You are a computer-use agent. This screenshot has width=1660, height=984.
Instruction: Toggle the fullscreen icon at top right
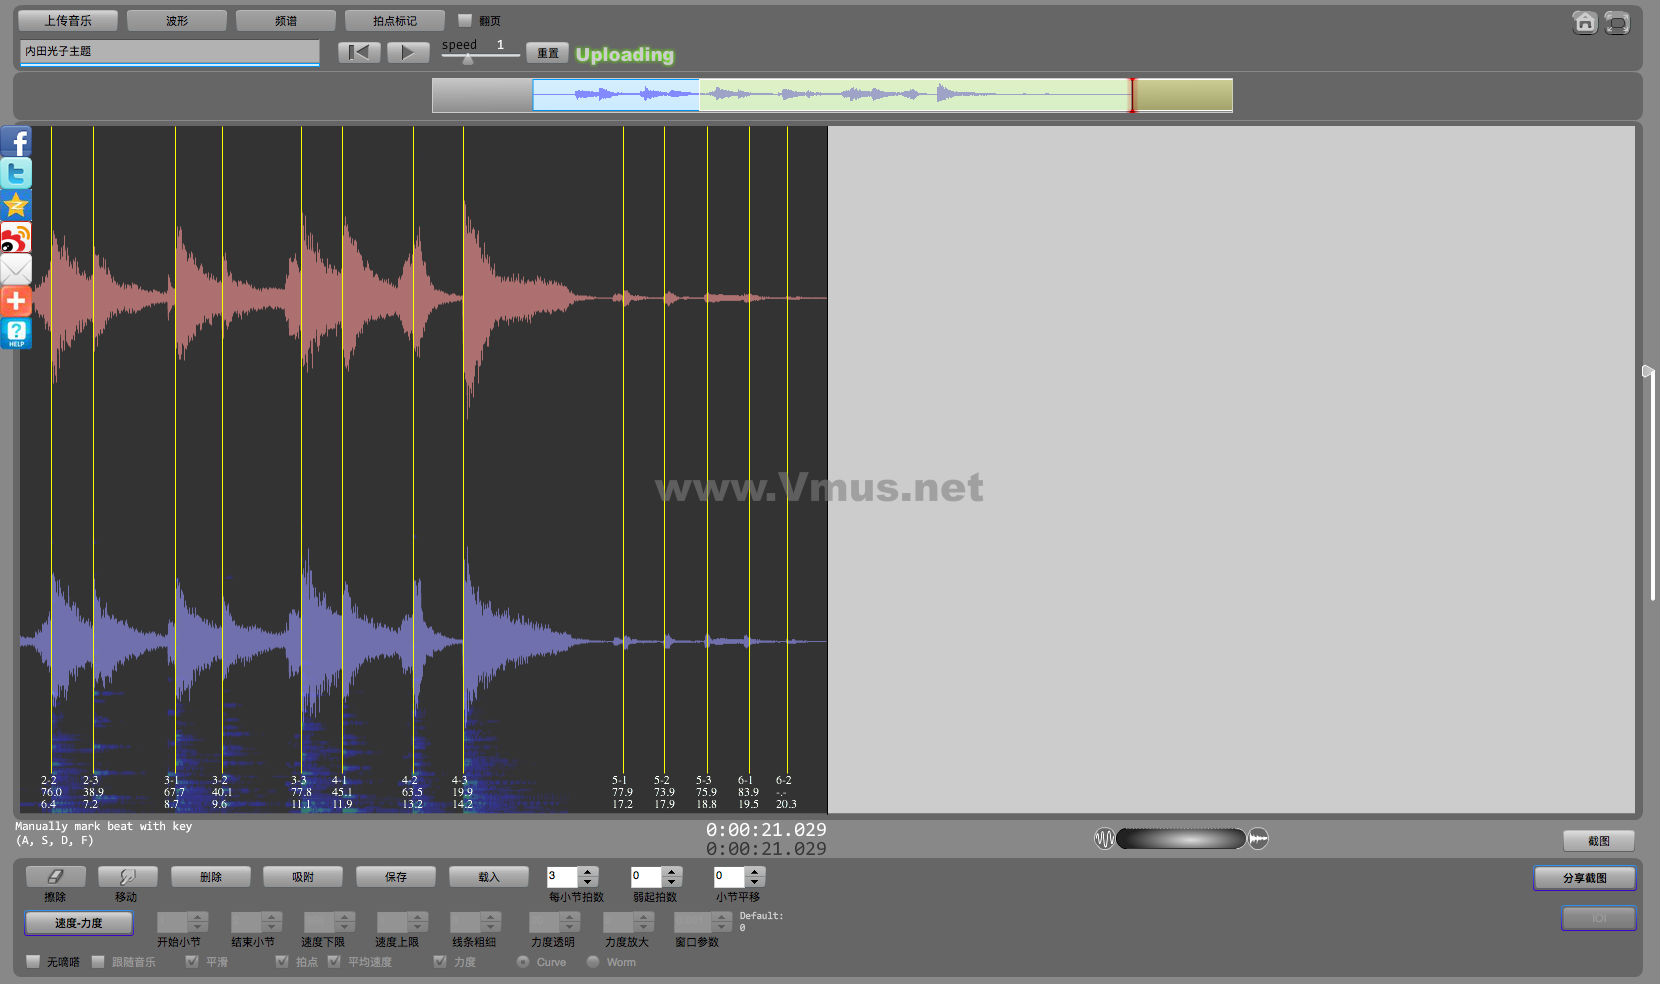point(1617,22)
